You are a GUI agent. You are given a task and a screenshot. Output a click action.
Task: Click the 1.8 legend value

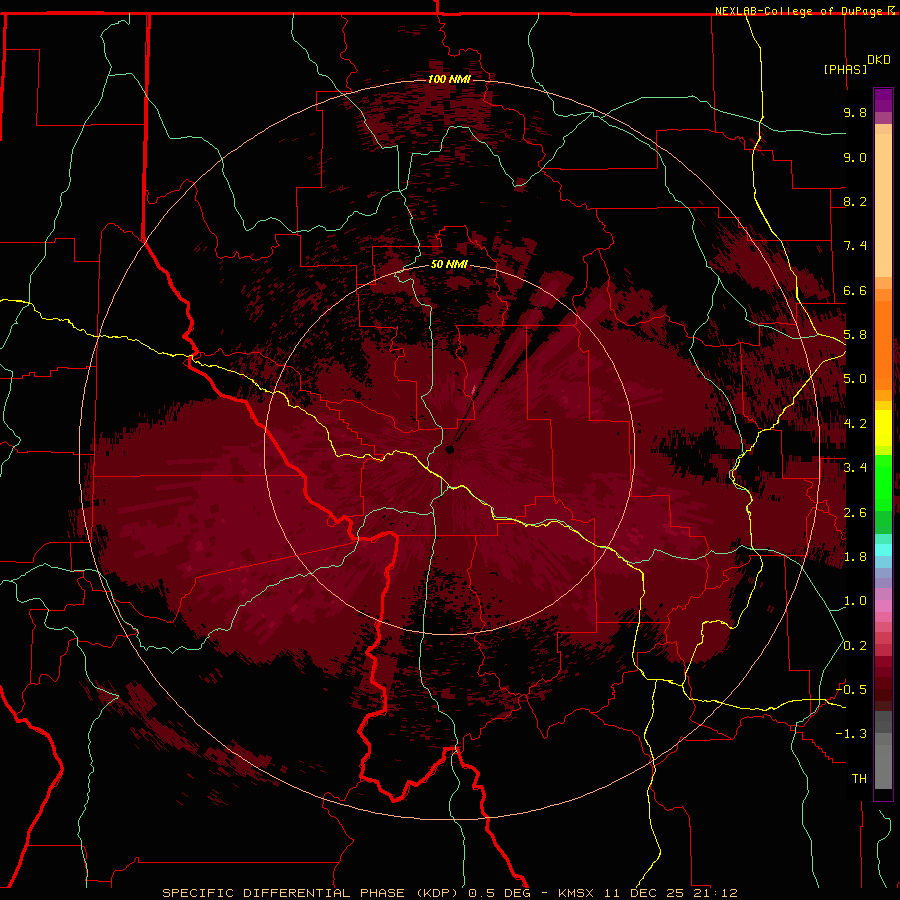(855, 557)
